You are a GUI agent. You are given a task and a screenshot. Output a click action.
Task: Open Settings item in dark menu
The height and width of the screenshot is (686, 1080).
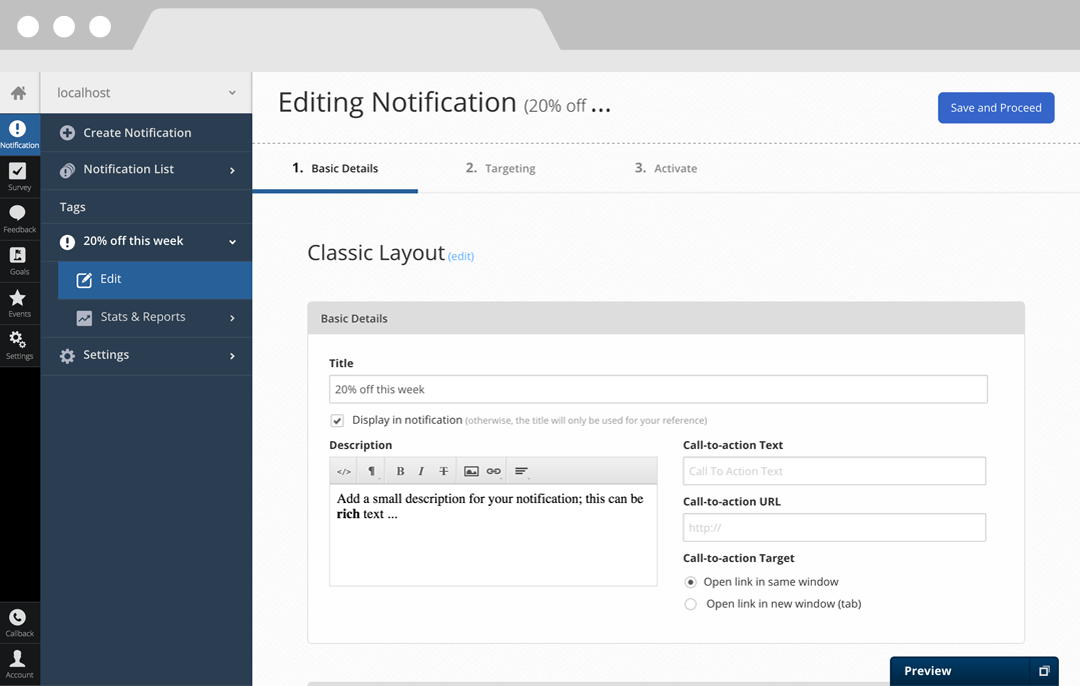click(146, 355)
